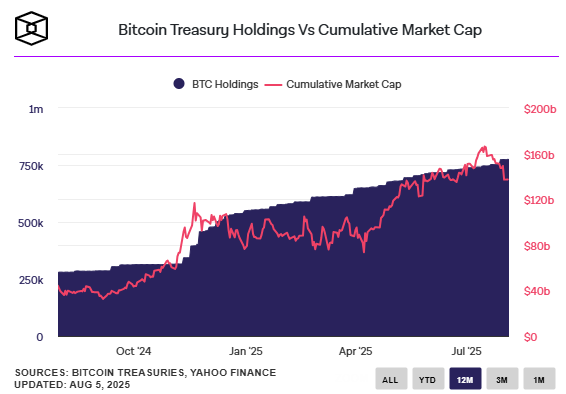Click the chart title text
Viewport: 566px width, 394px height.
coord(300,30)
